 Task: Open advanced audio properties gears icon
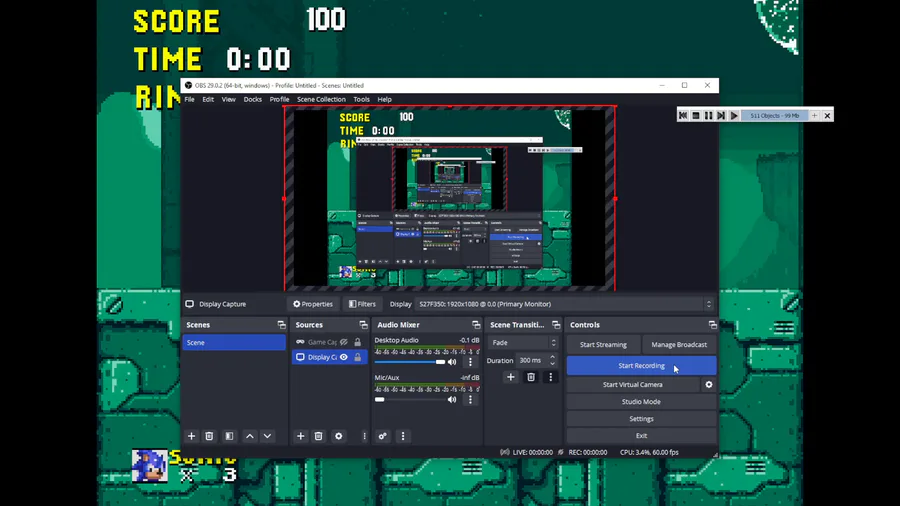click(382, 436)
